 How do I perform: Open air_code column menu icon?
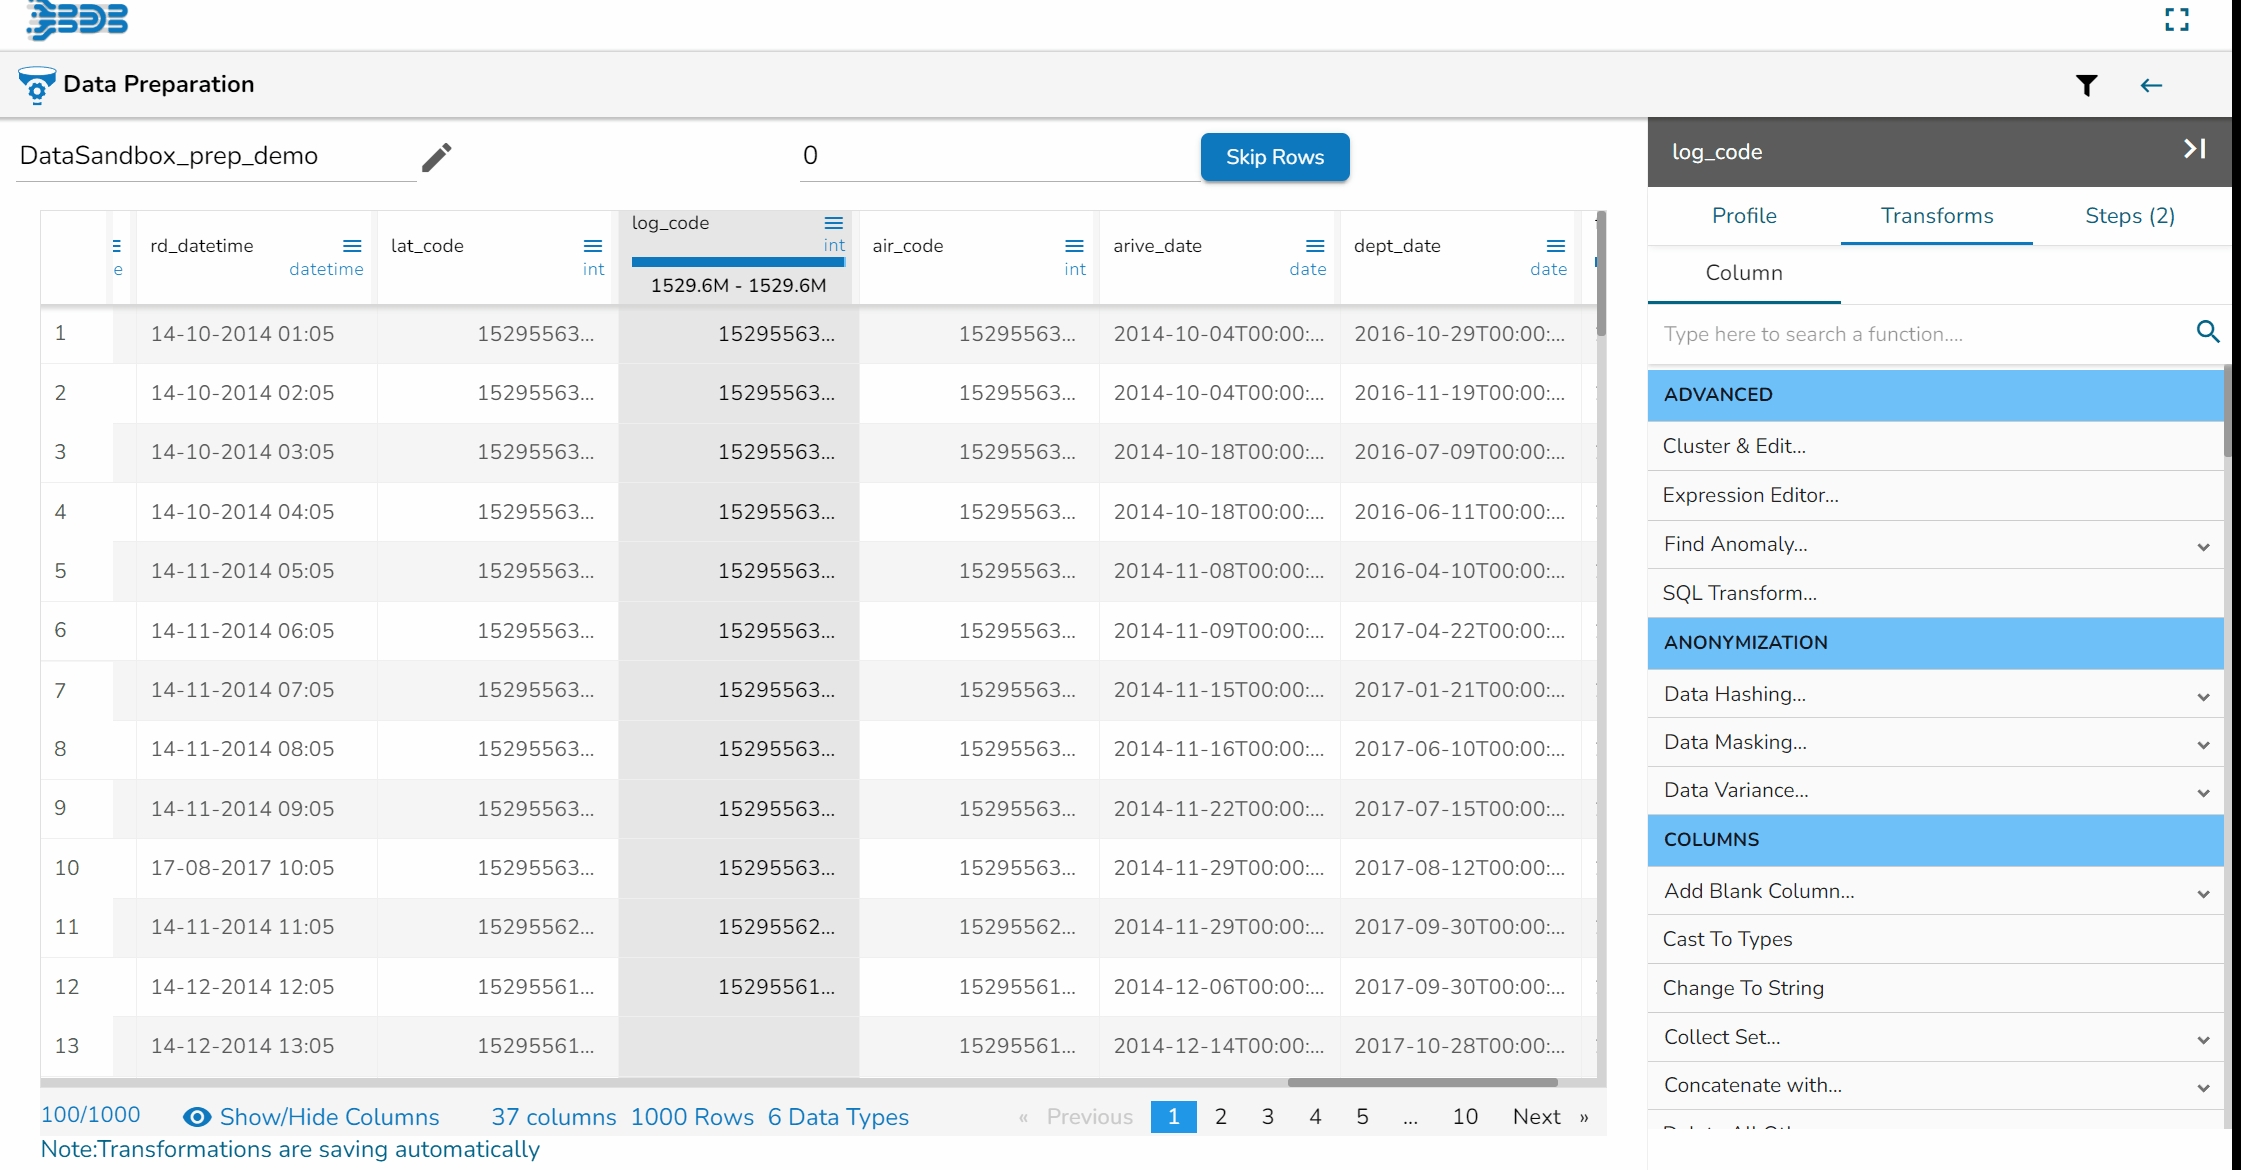[x=1074, y=246]
